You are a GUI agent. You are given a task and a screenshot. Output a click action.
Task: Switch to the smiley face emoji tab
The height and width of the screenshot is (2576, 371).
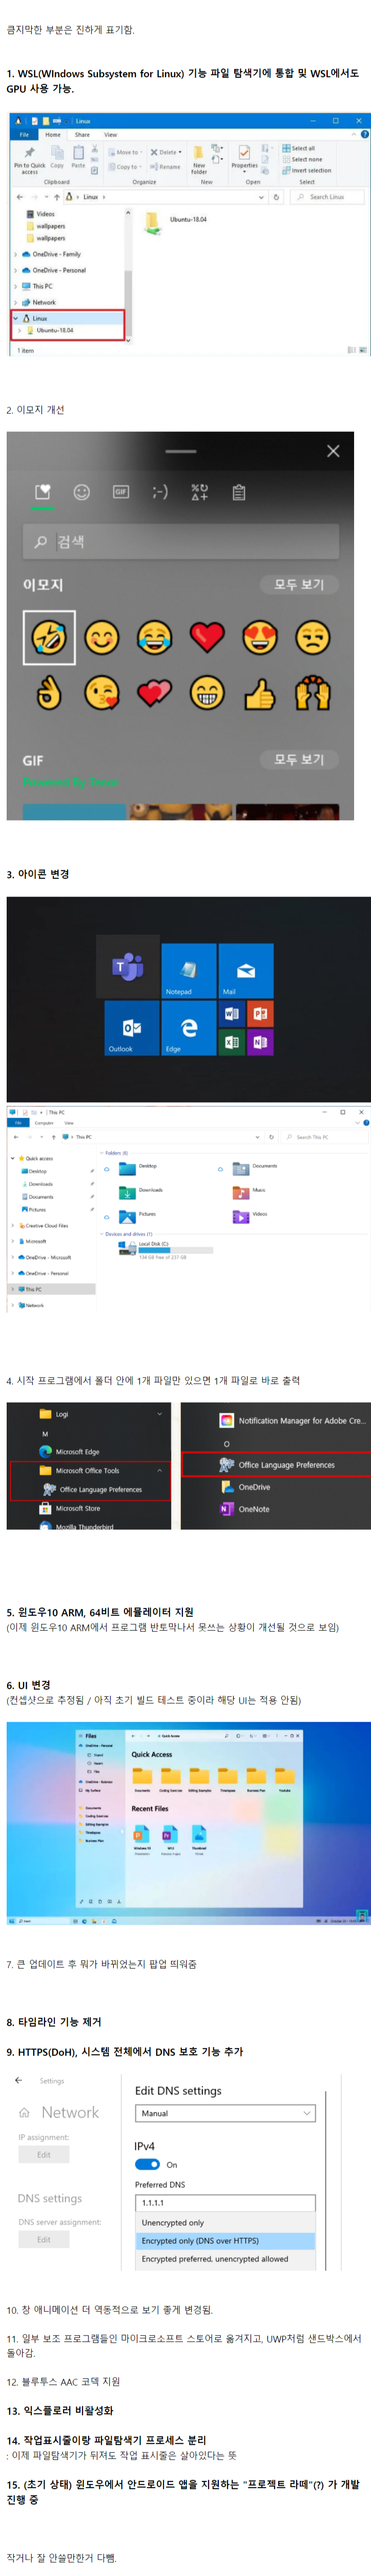click(x=82, y=492)
